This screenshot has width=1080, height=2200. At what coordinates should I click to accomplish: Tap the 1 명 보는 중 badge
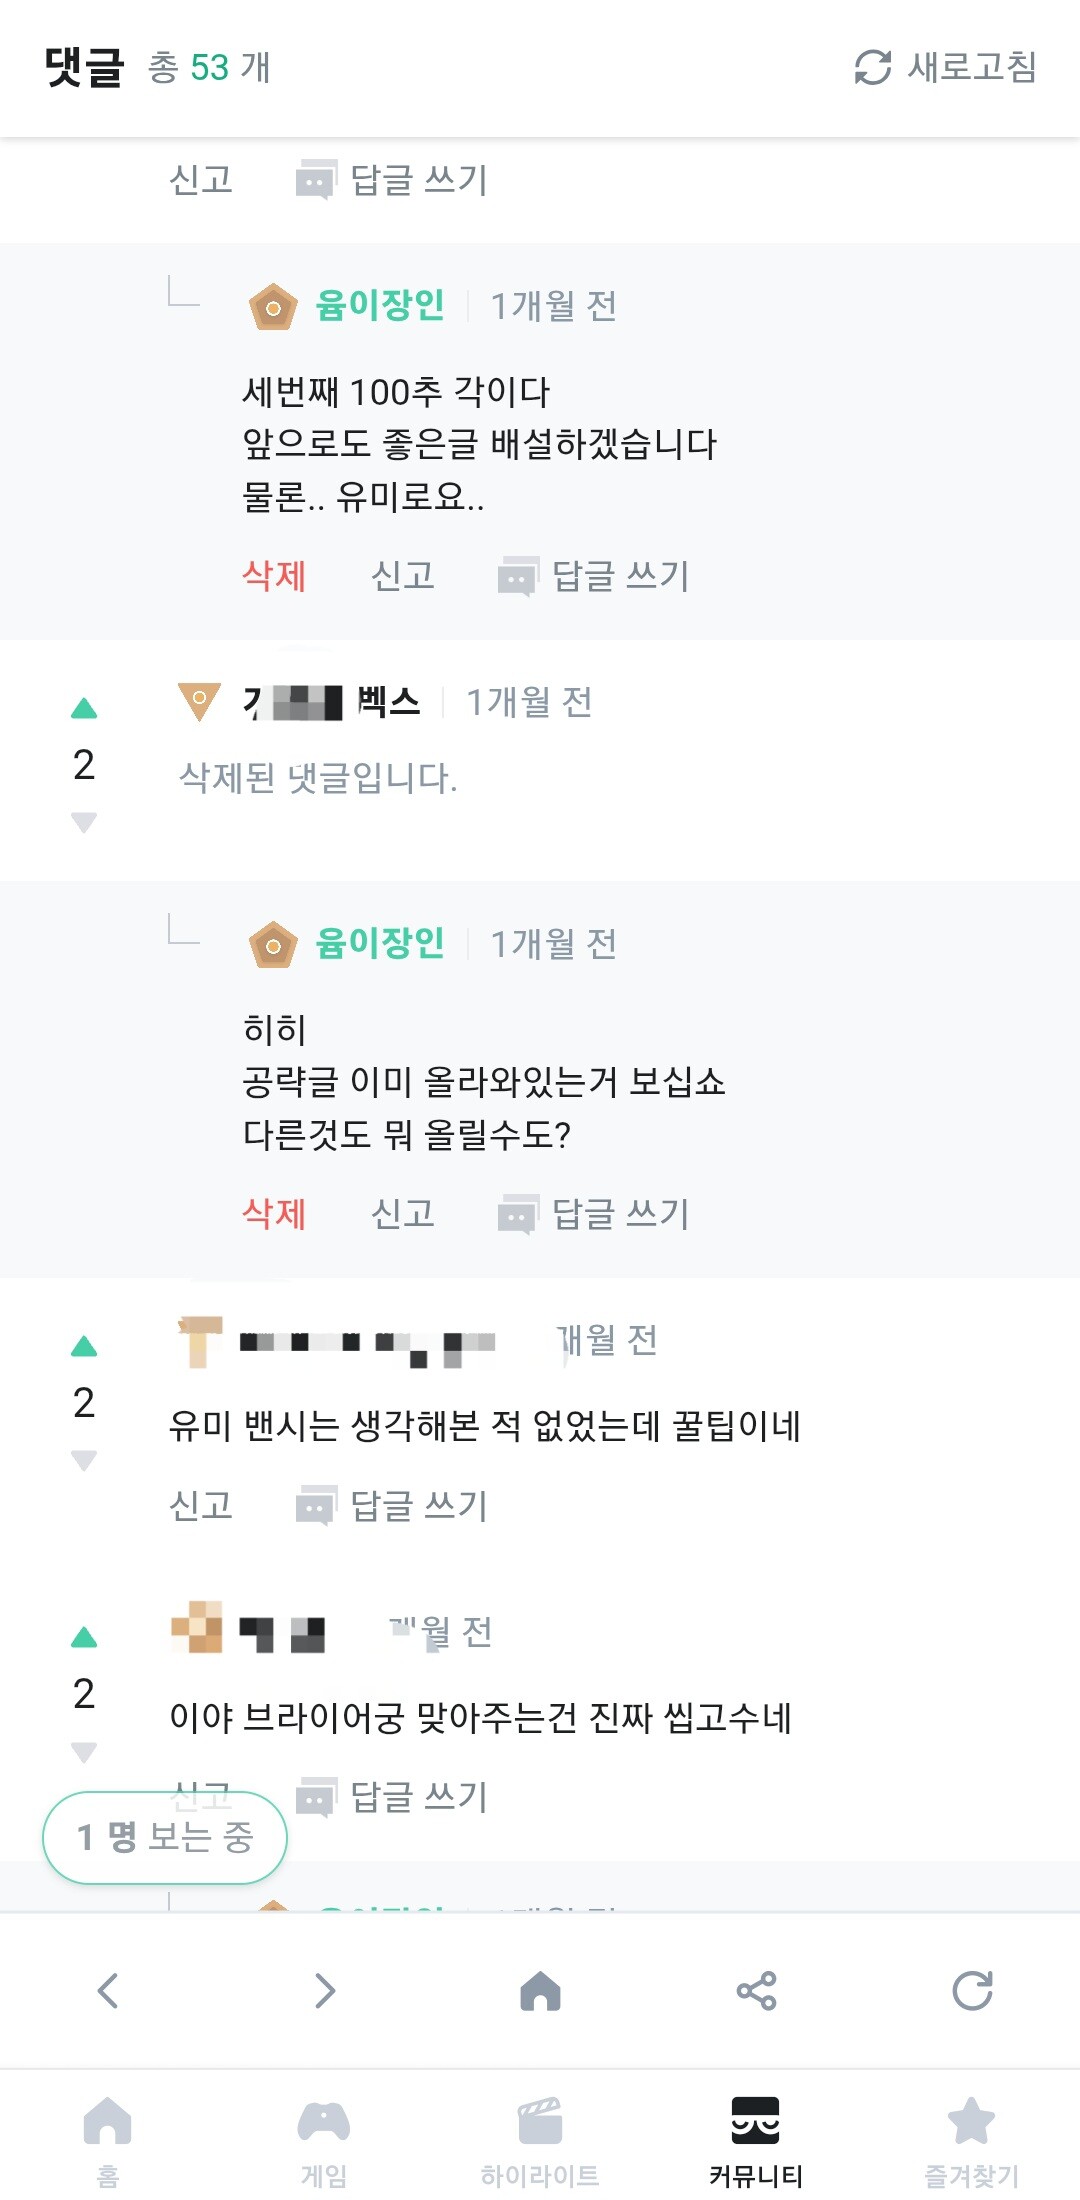pos(165,1837)
